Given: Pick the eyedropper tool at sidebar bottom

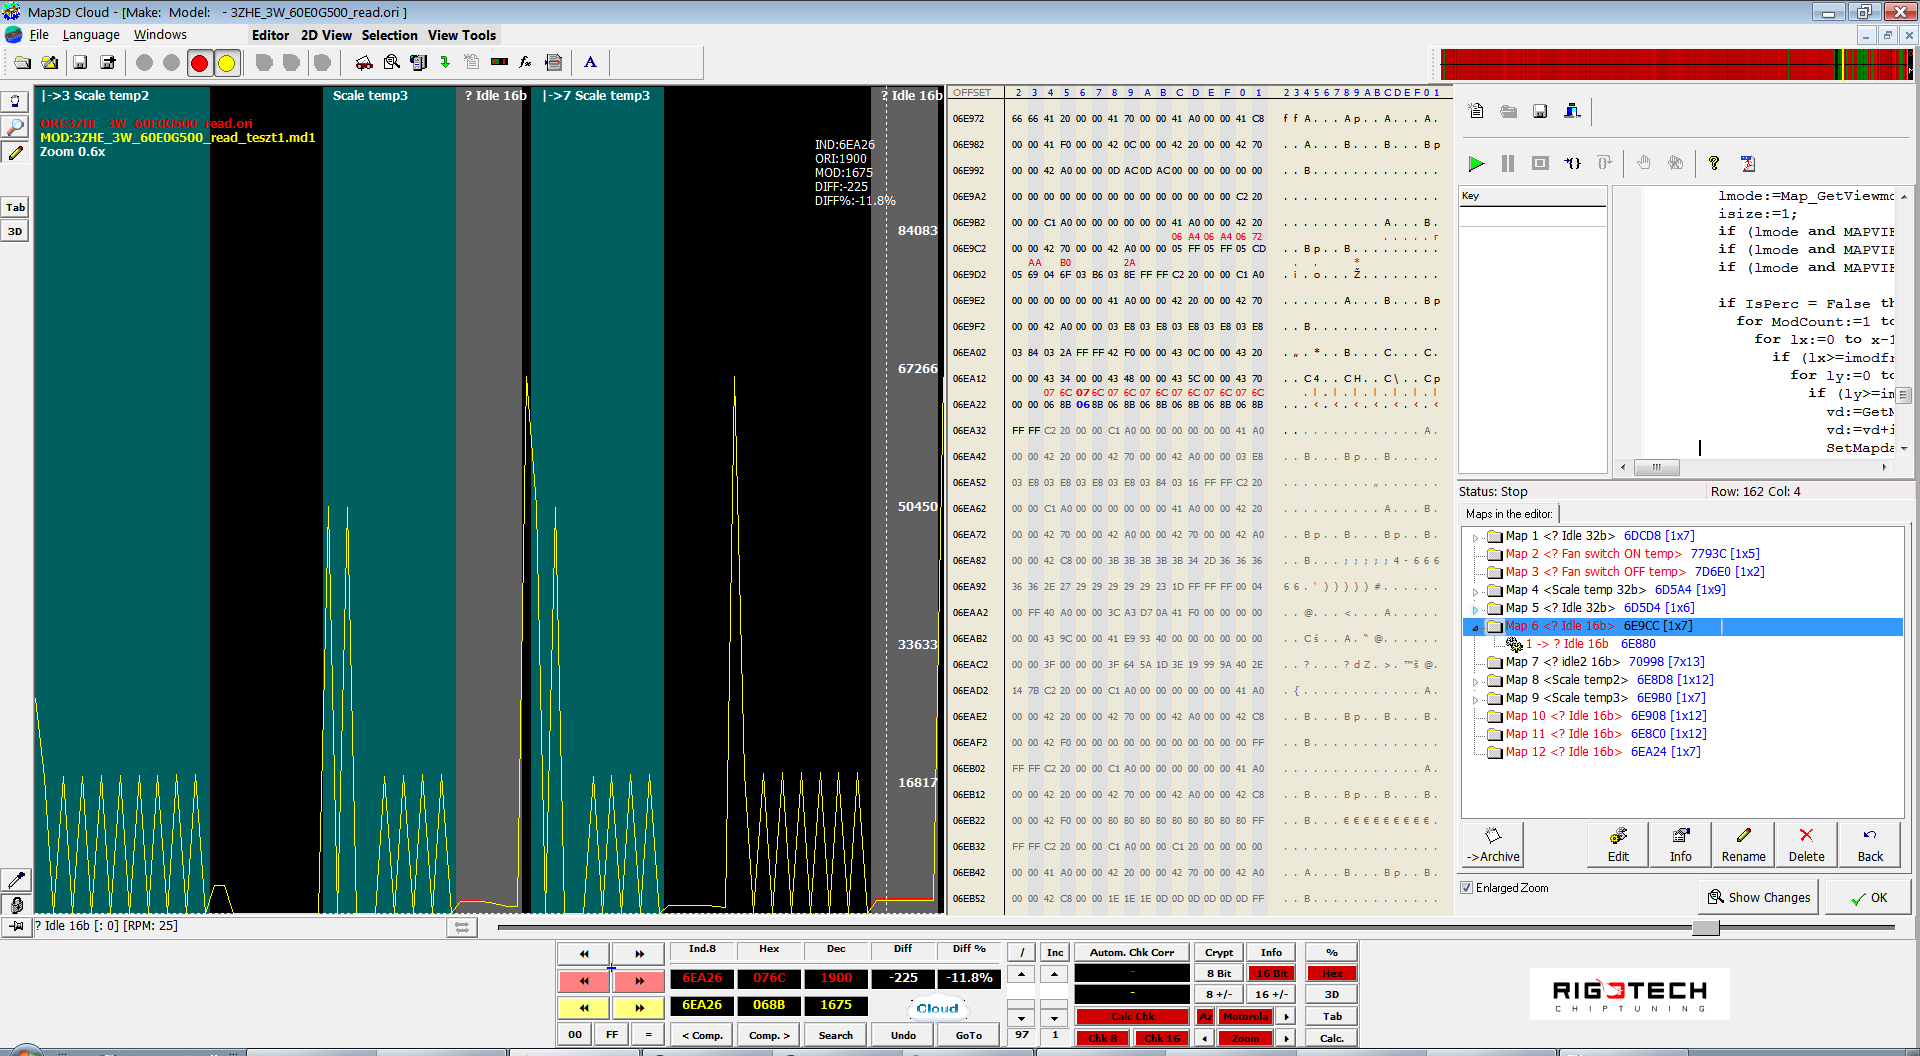Looking at the screenshot, I should [x=16, y=879].
